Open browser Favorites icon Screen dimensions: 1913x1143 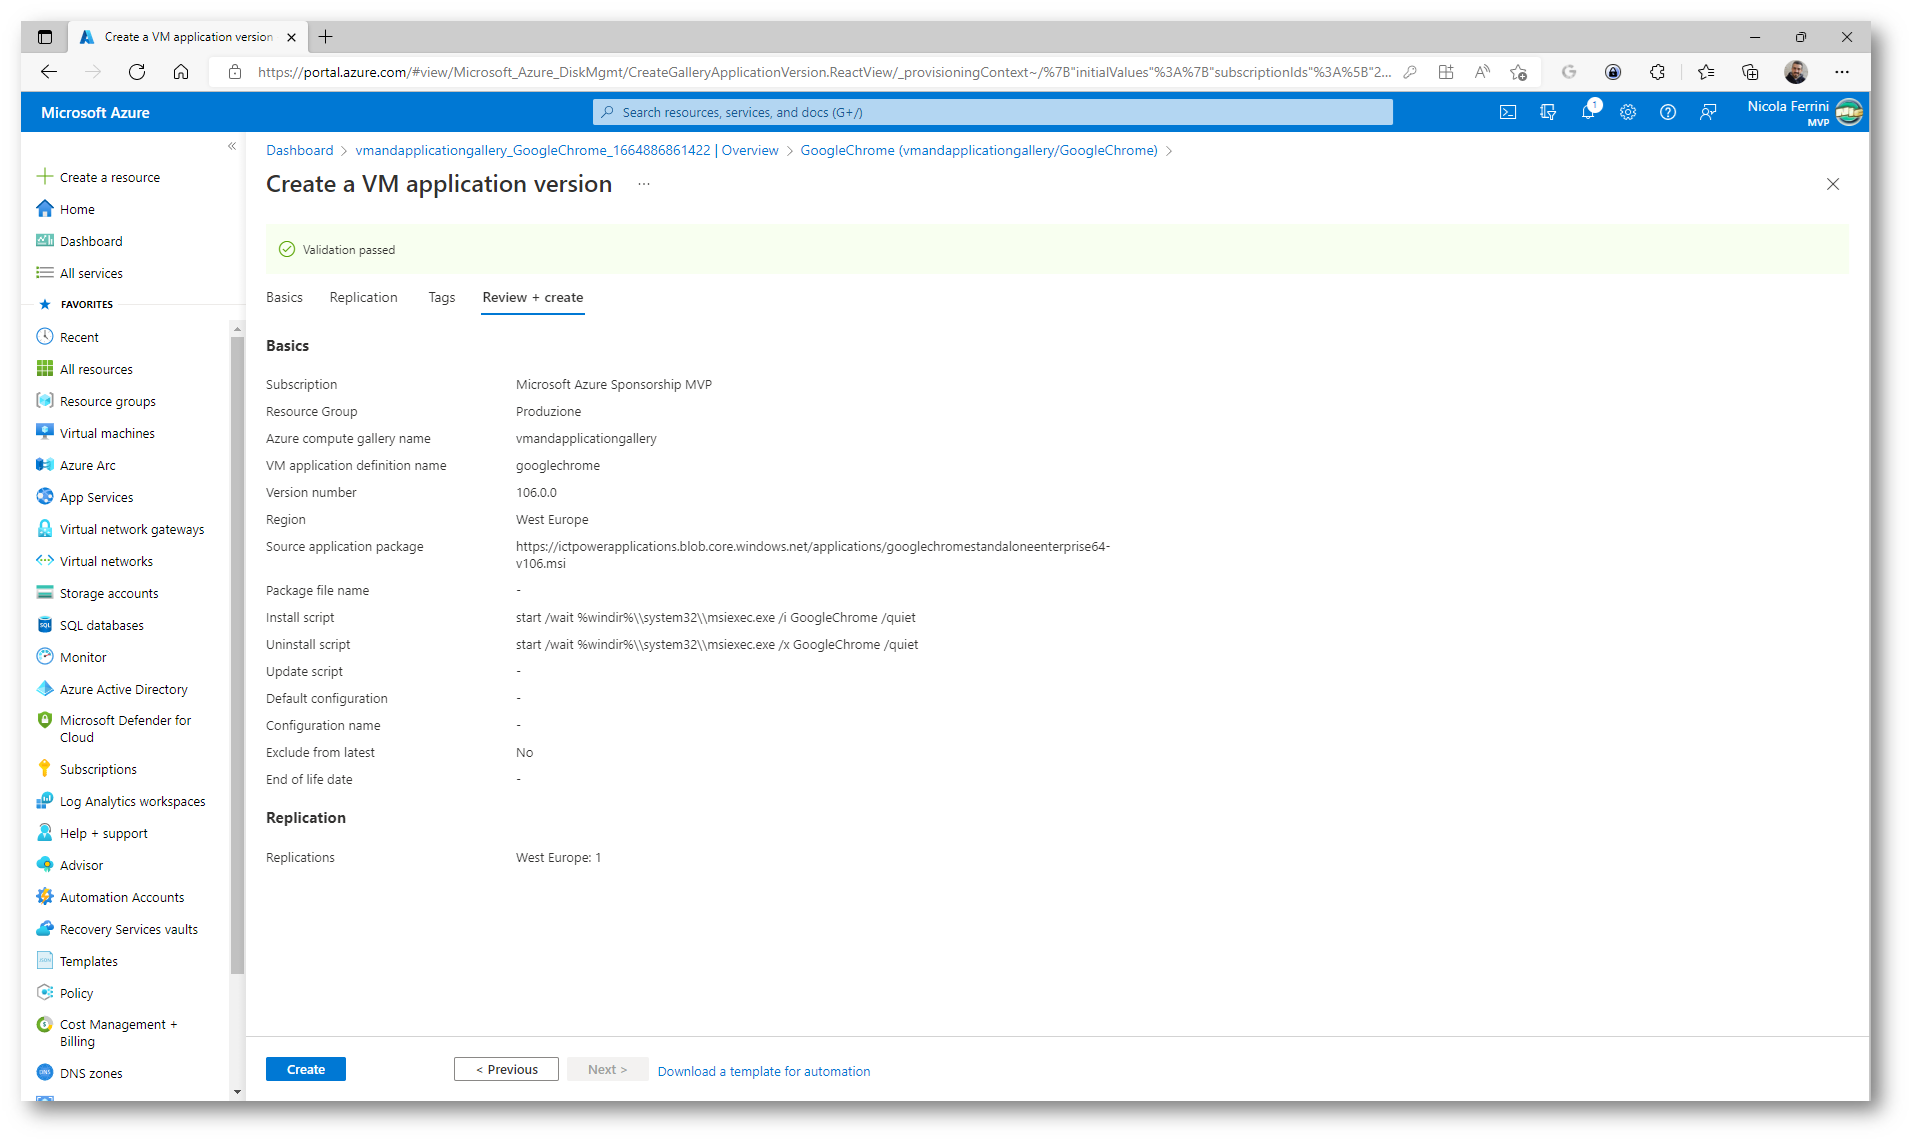[x=1706, y=72]
